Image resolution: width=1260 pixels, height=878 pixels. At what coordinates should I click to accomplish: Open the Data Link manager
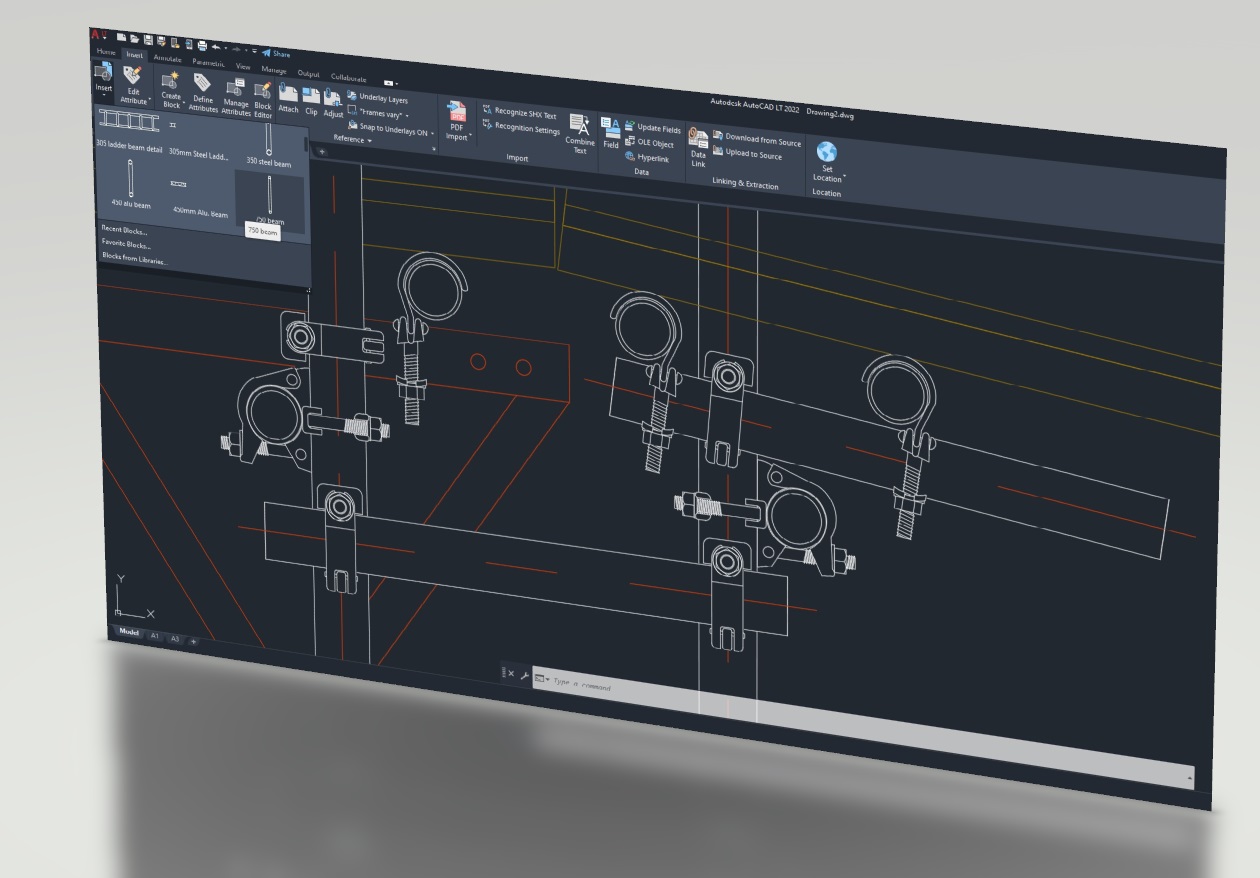[x=698, y=148]
